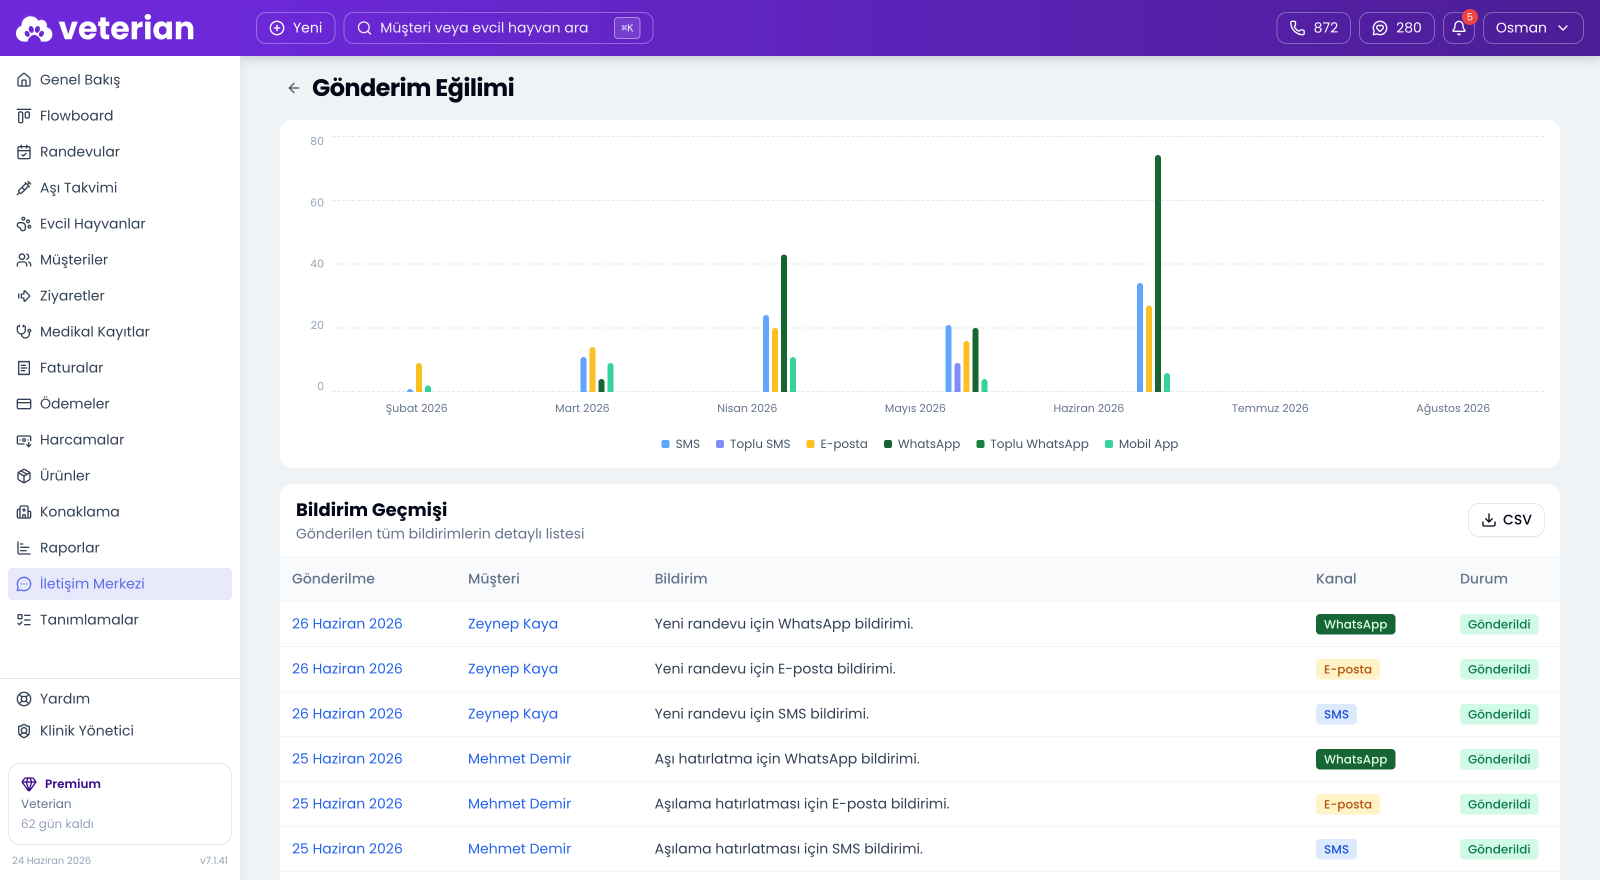Image resolution: width=1600 pixels, height=880 pixels.
Task: Export notification history as CSV
Action: 1506,520
